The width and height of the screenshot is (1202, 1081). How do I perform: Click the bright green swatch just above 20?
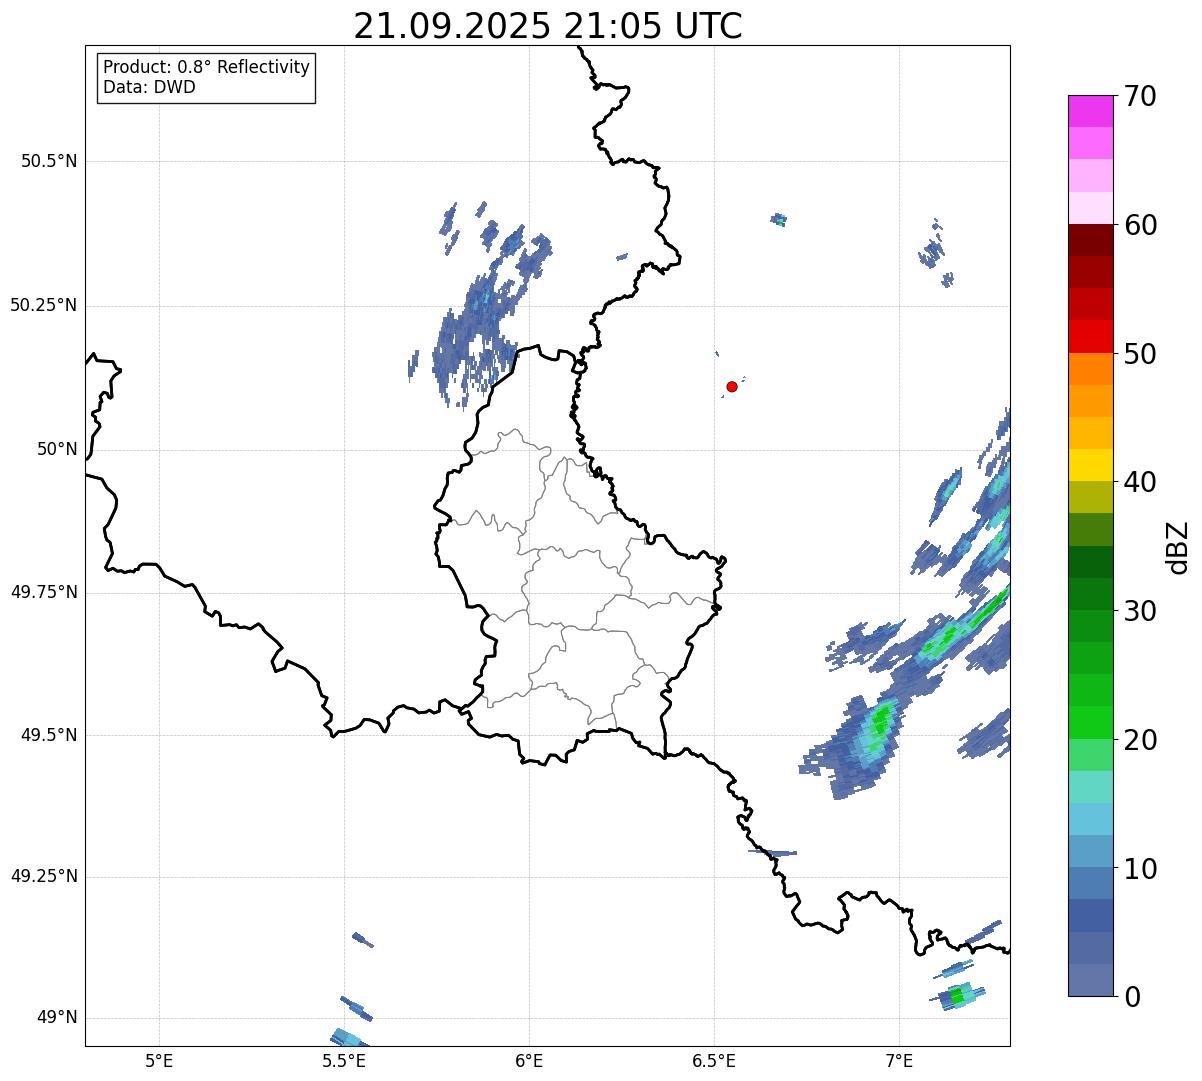click(1090, 722)
